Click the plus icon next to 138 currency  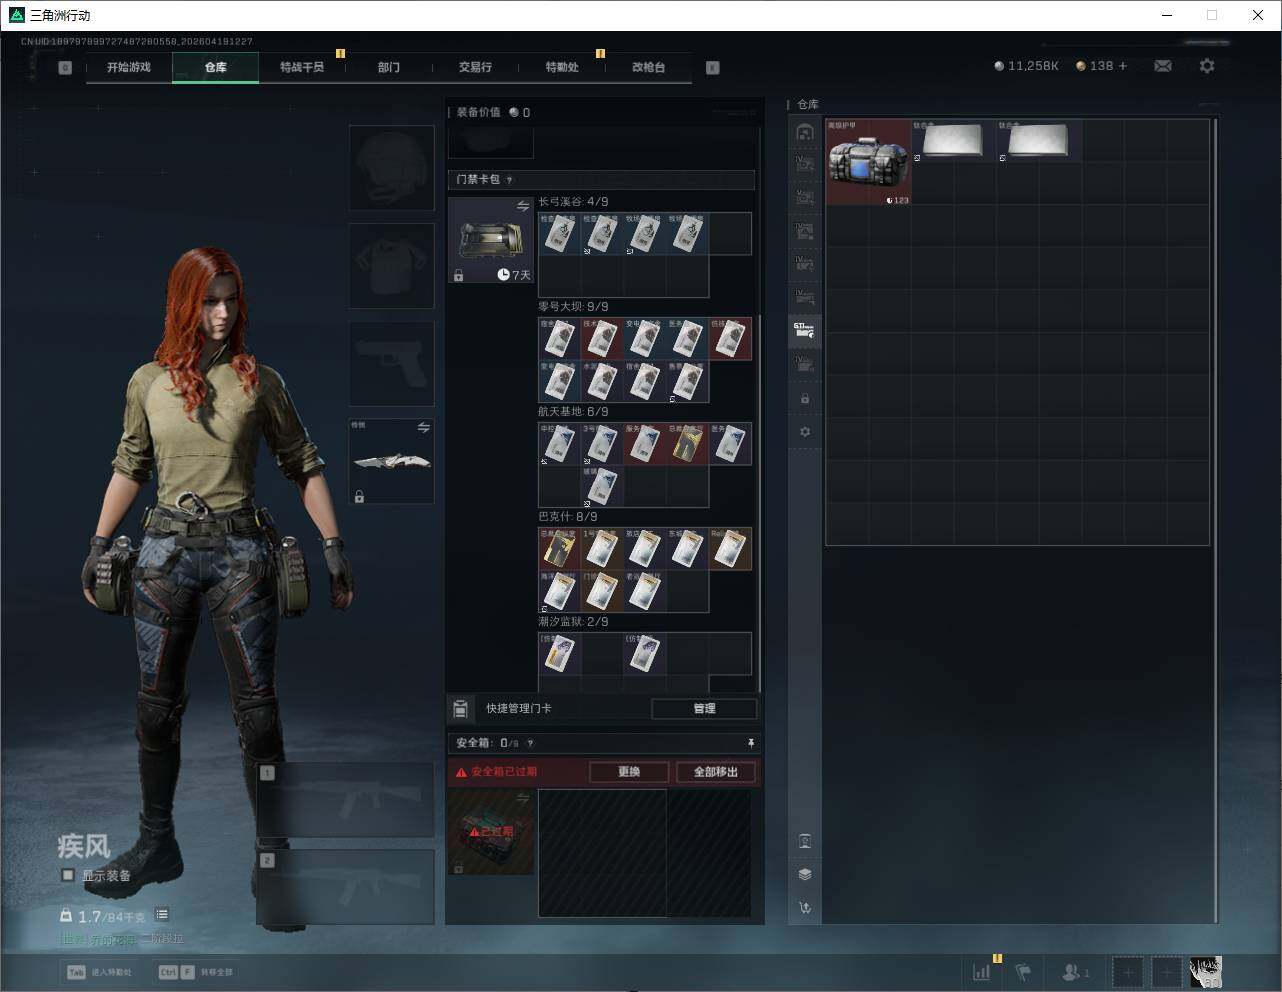pos(1123,66)
